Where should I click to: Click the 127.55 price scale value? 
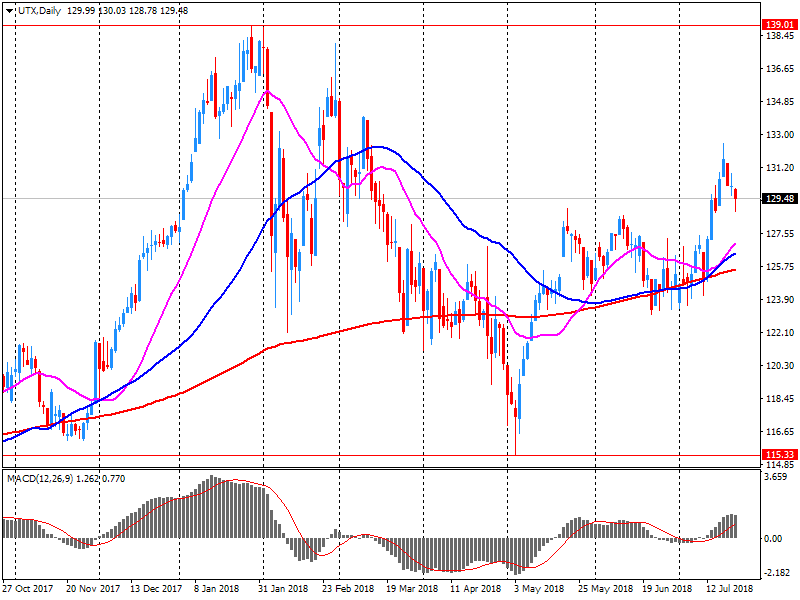[x=780, y=234]
